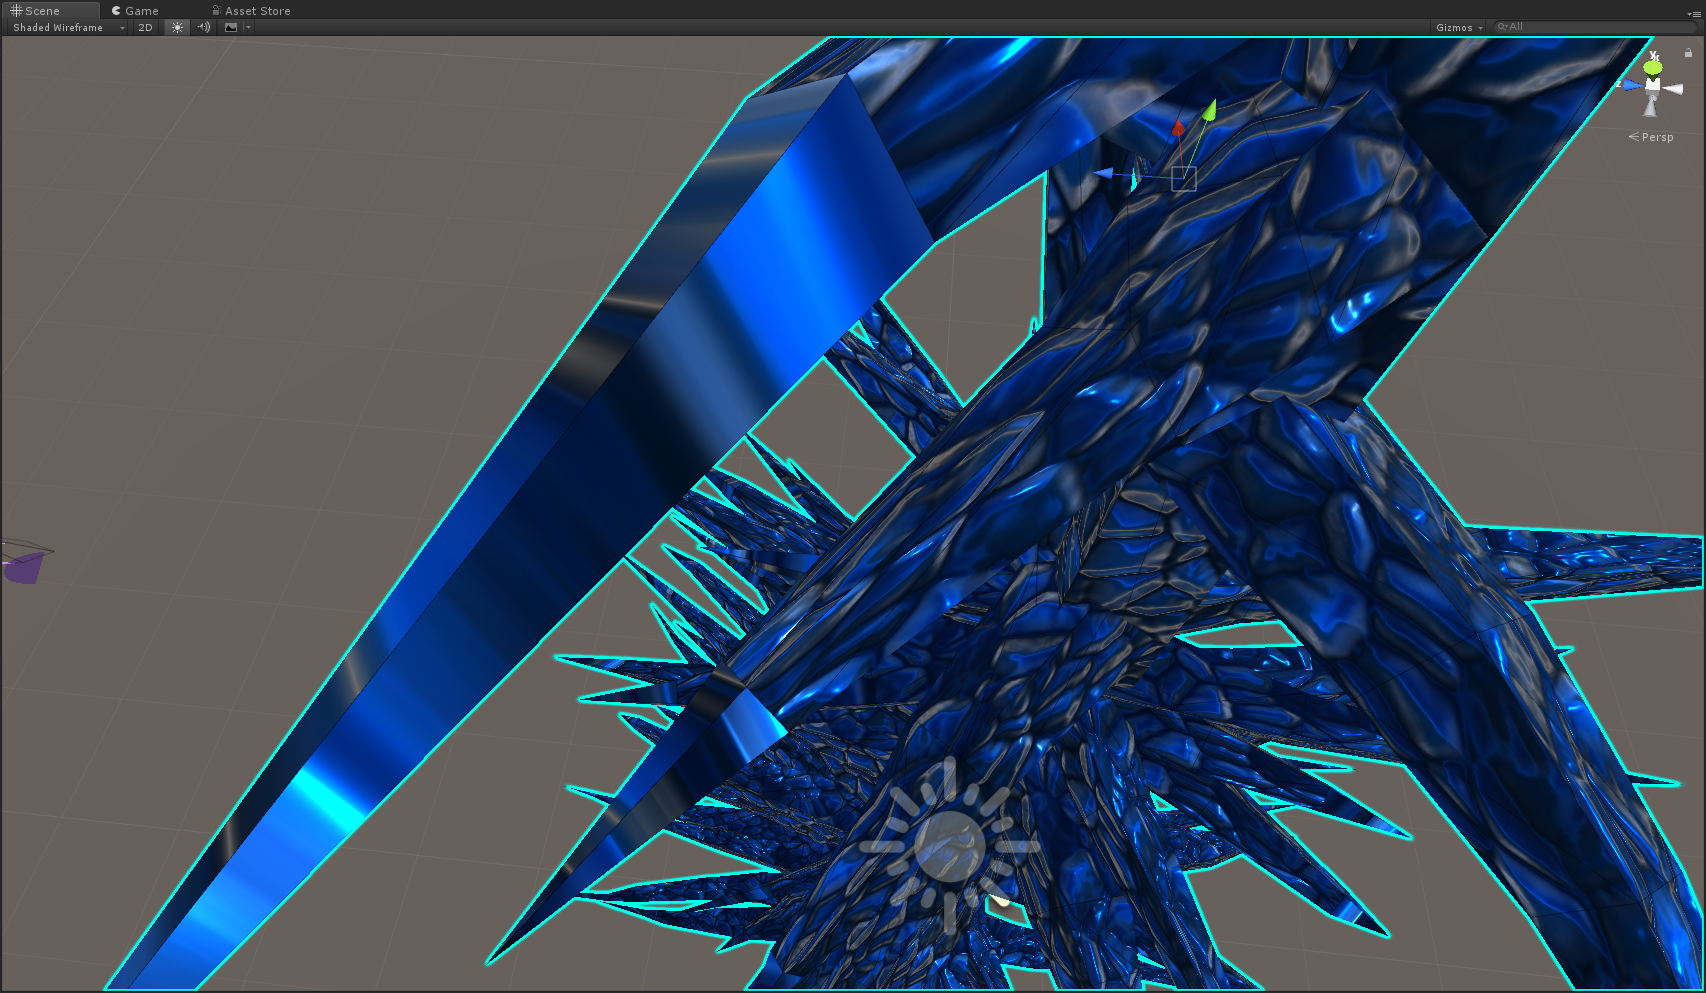Toggle scene lighting sun button
1706x993 pixels.
click(177, 28)
